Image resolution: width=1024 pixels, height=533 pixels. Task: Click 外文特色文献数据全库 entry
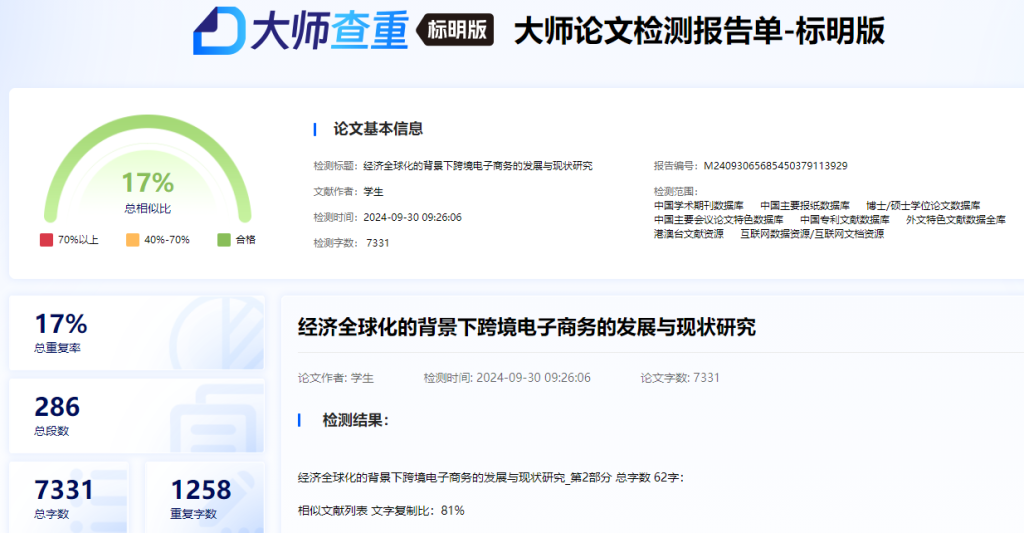point(956,219)
